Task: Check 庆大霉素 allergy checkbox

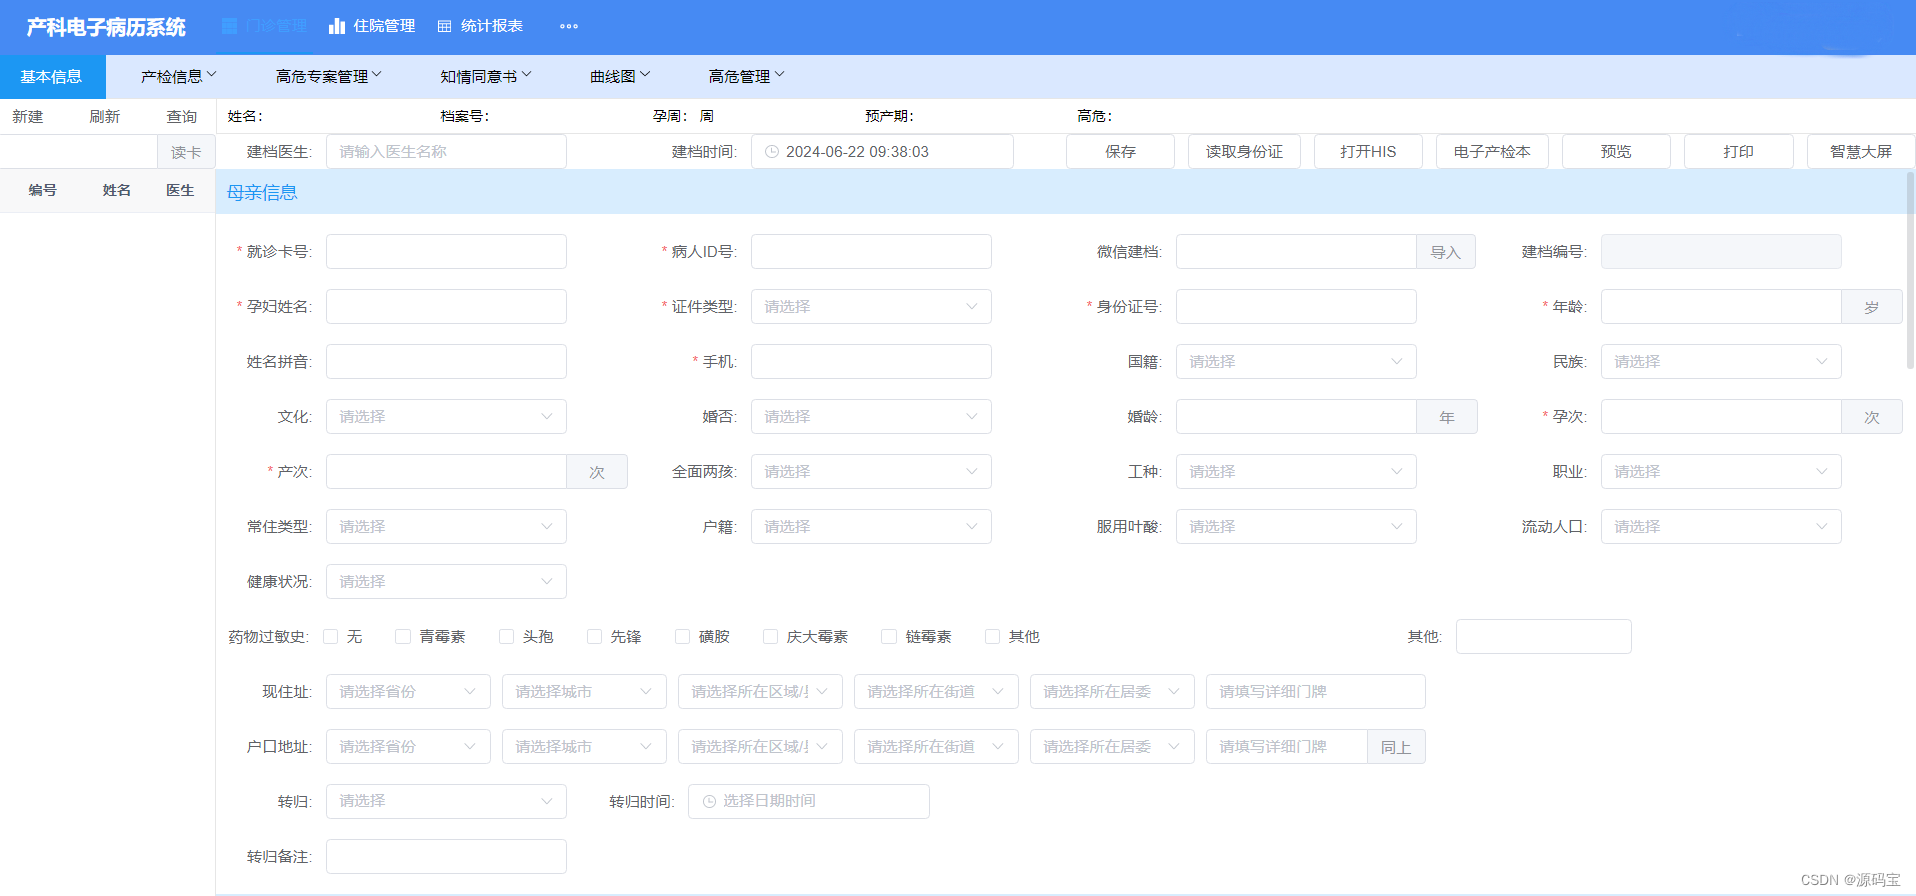Action: click(771, 636)
